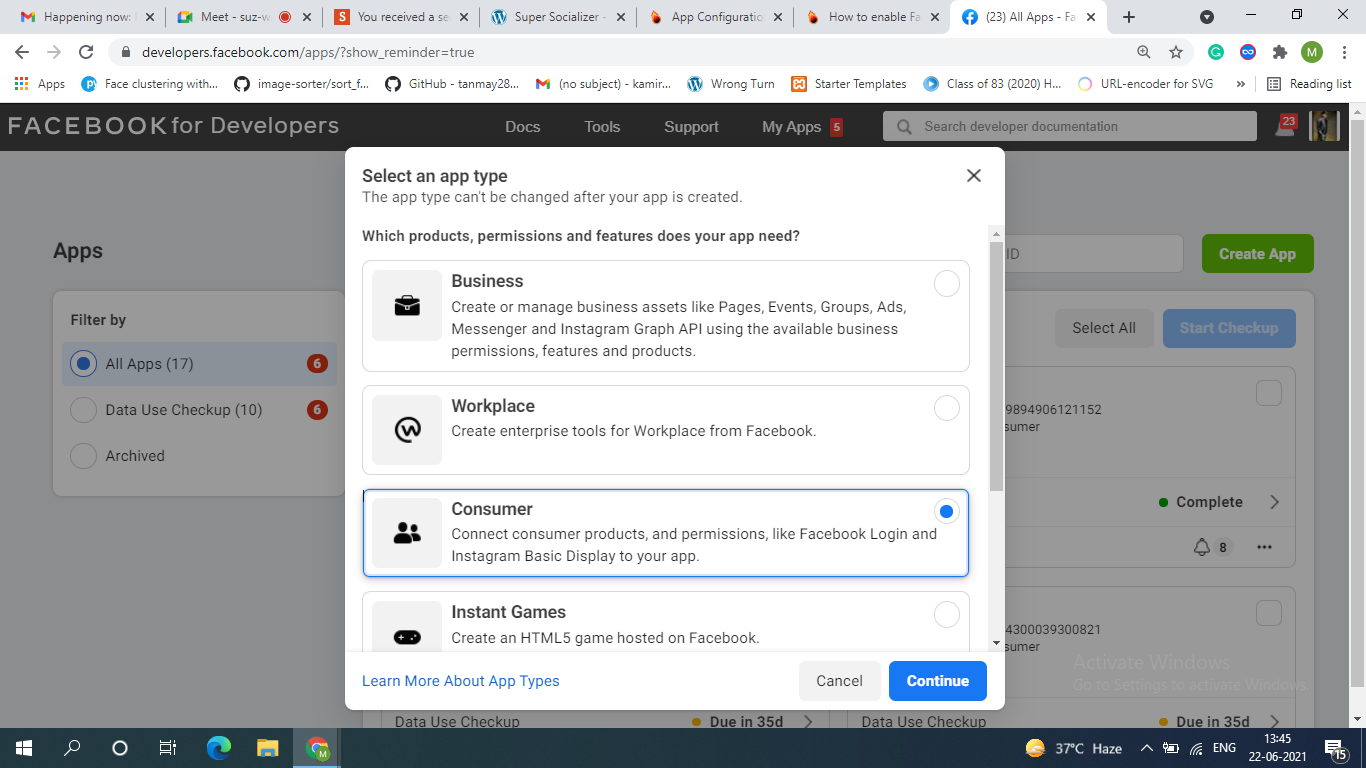Open Microsoft Edge from the taskbar
This screenshot has height=768, width=1366.
(219, 748)
